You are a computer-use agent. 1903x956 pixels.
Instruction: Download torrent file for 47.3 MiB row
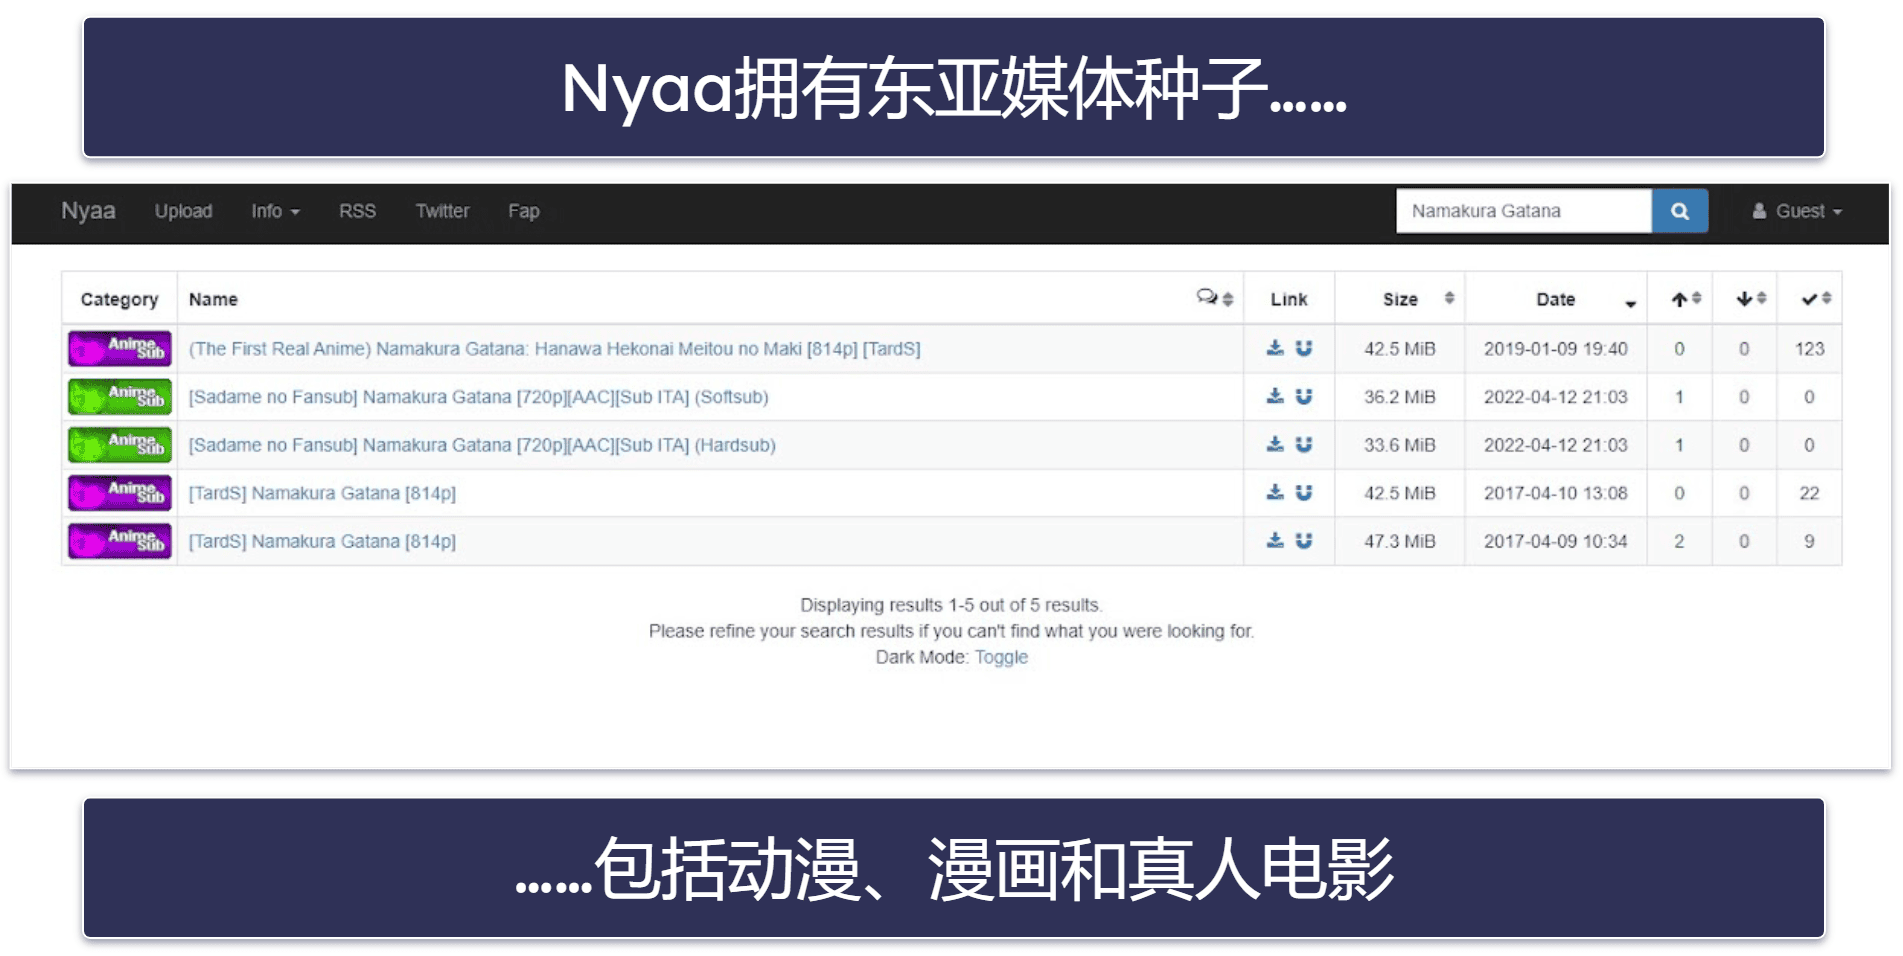click(1275, 540)
